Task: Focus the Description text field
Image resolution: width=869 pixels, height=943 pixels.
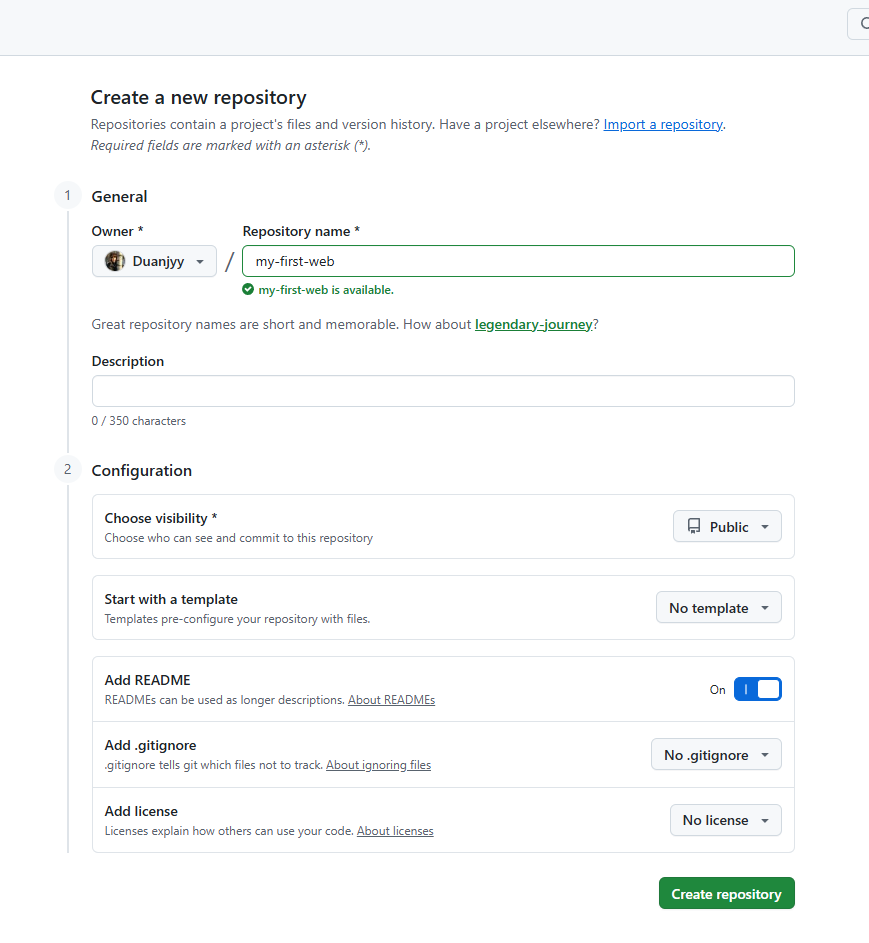Action: tap(443, 391)
